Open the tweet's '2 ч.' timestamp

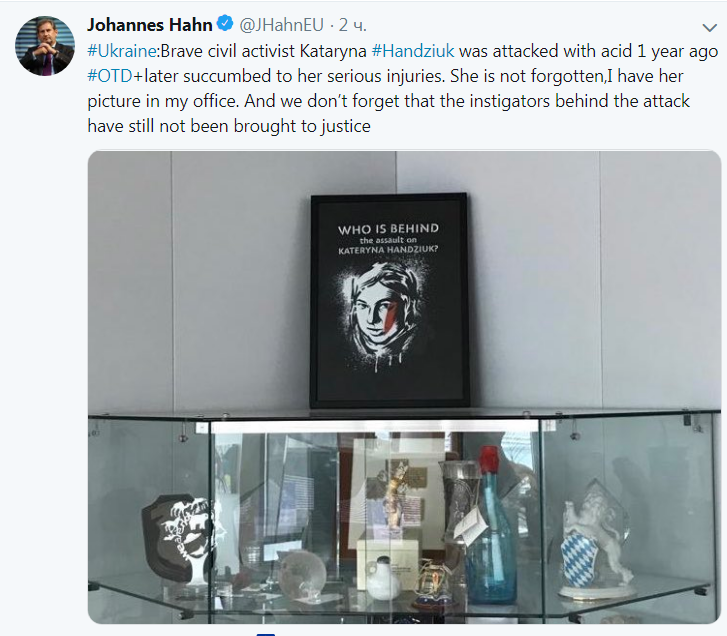(352, 25)
